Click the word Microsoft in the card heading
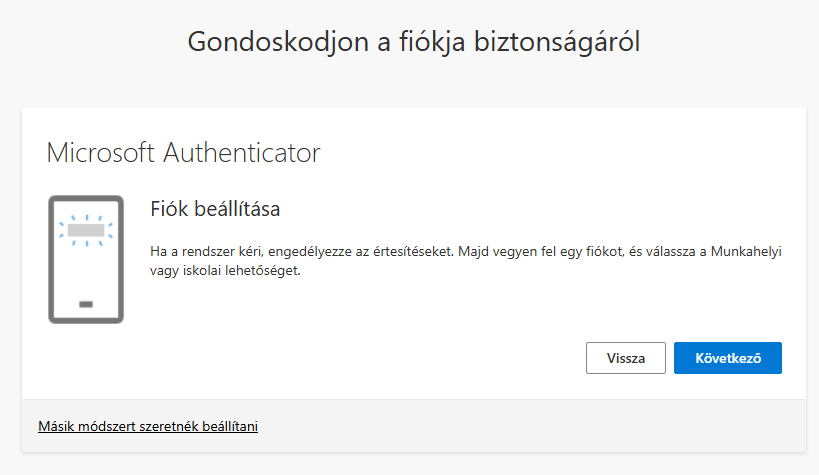819x475 pixels. click(x=101, y=153)
